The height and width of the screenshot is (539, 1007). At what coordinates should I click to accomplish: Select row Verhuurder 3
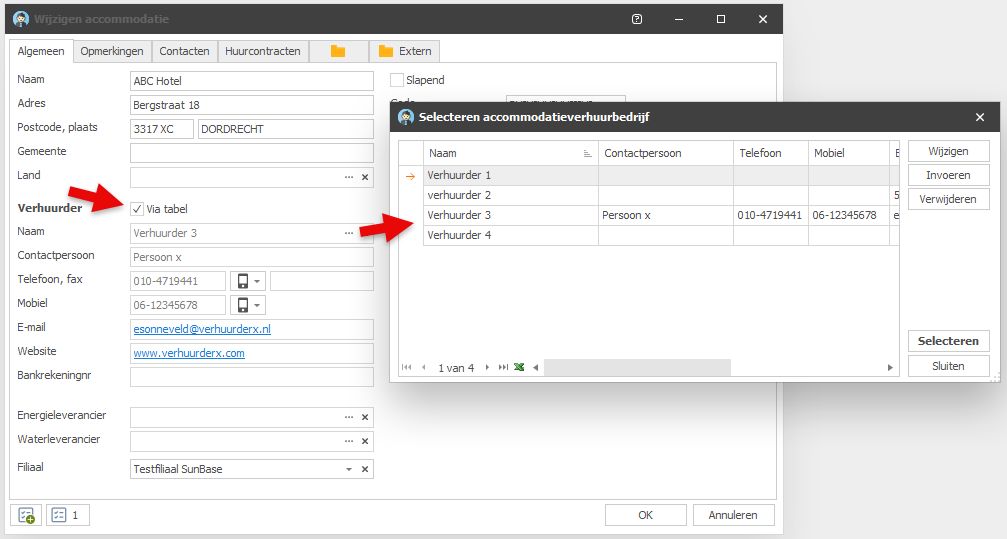pos(649,215)
